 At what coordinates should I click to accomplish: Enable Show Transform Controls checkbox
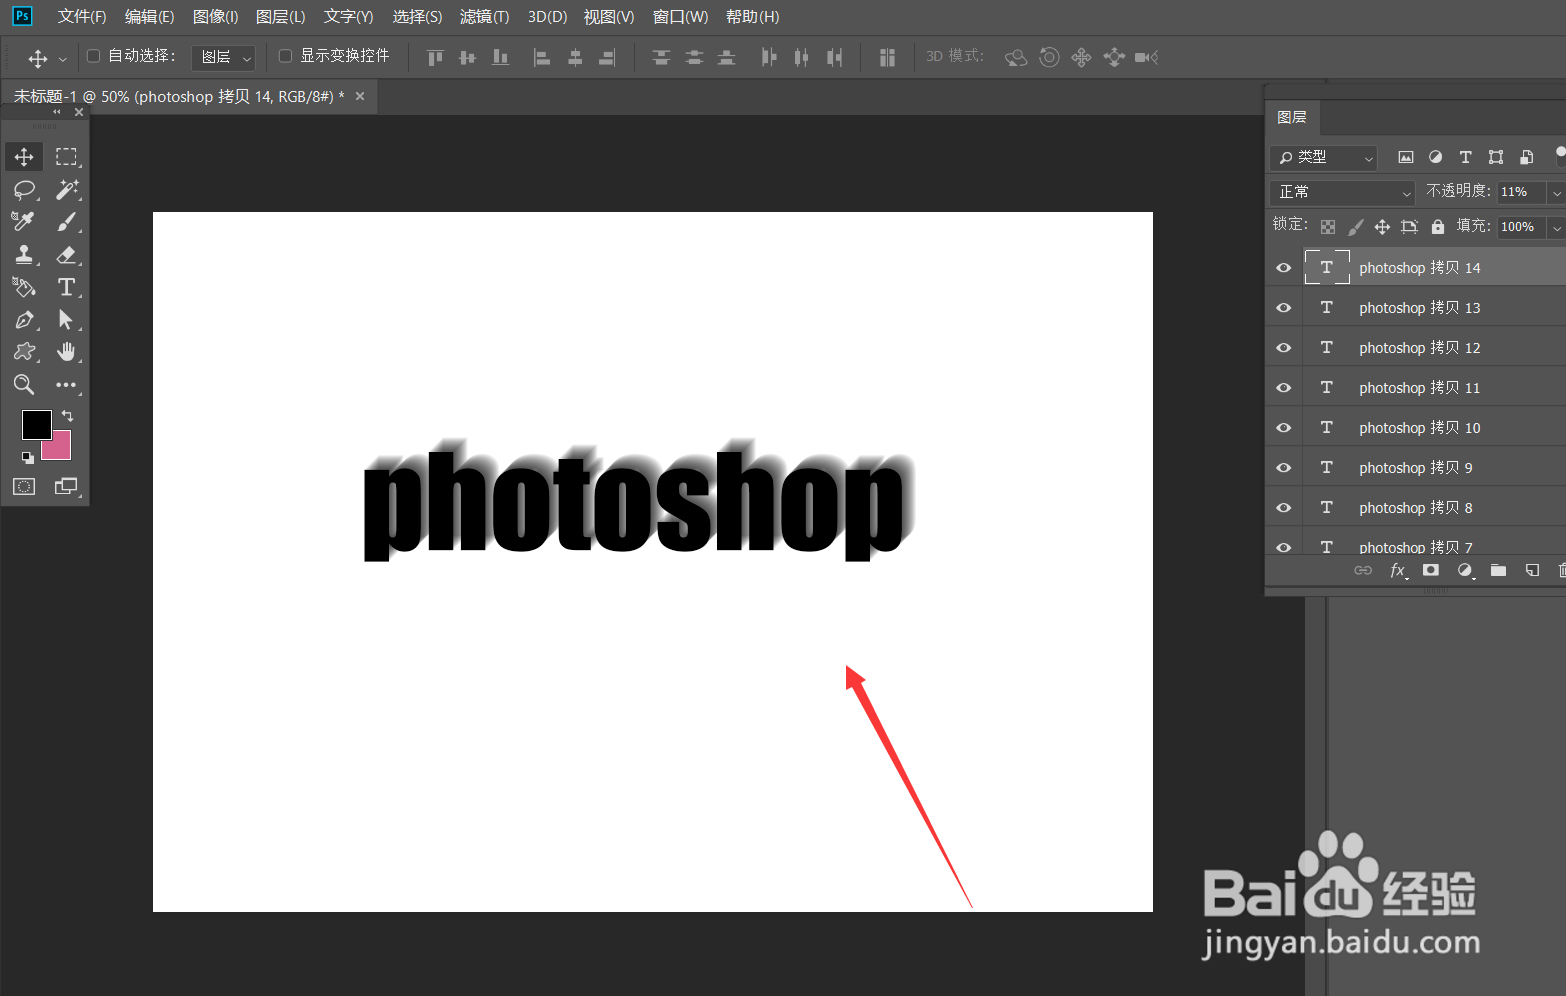(285, 56)
